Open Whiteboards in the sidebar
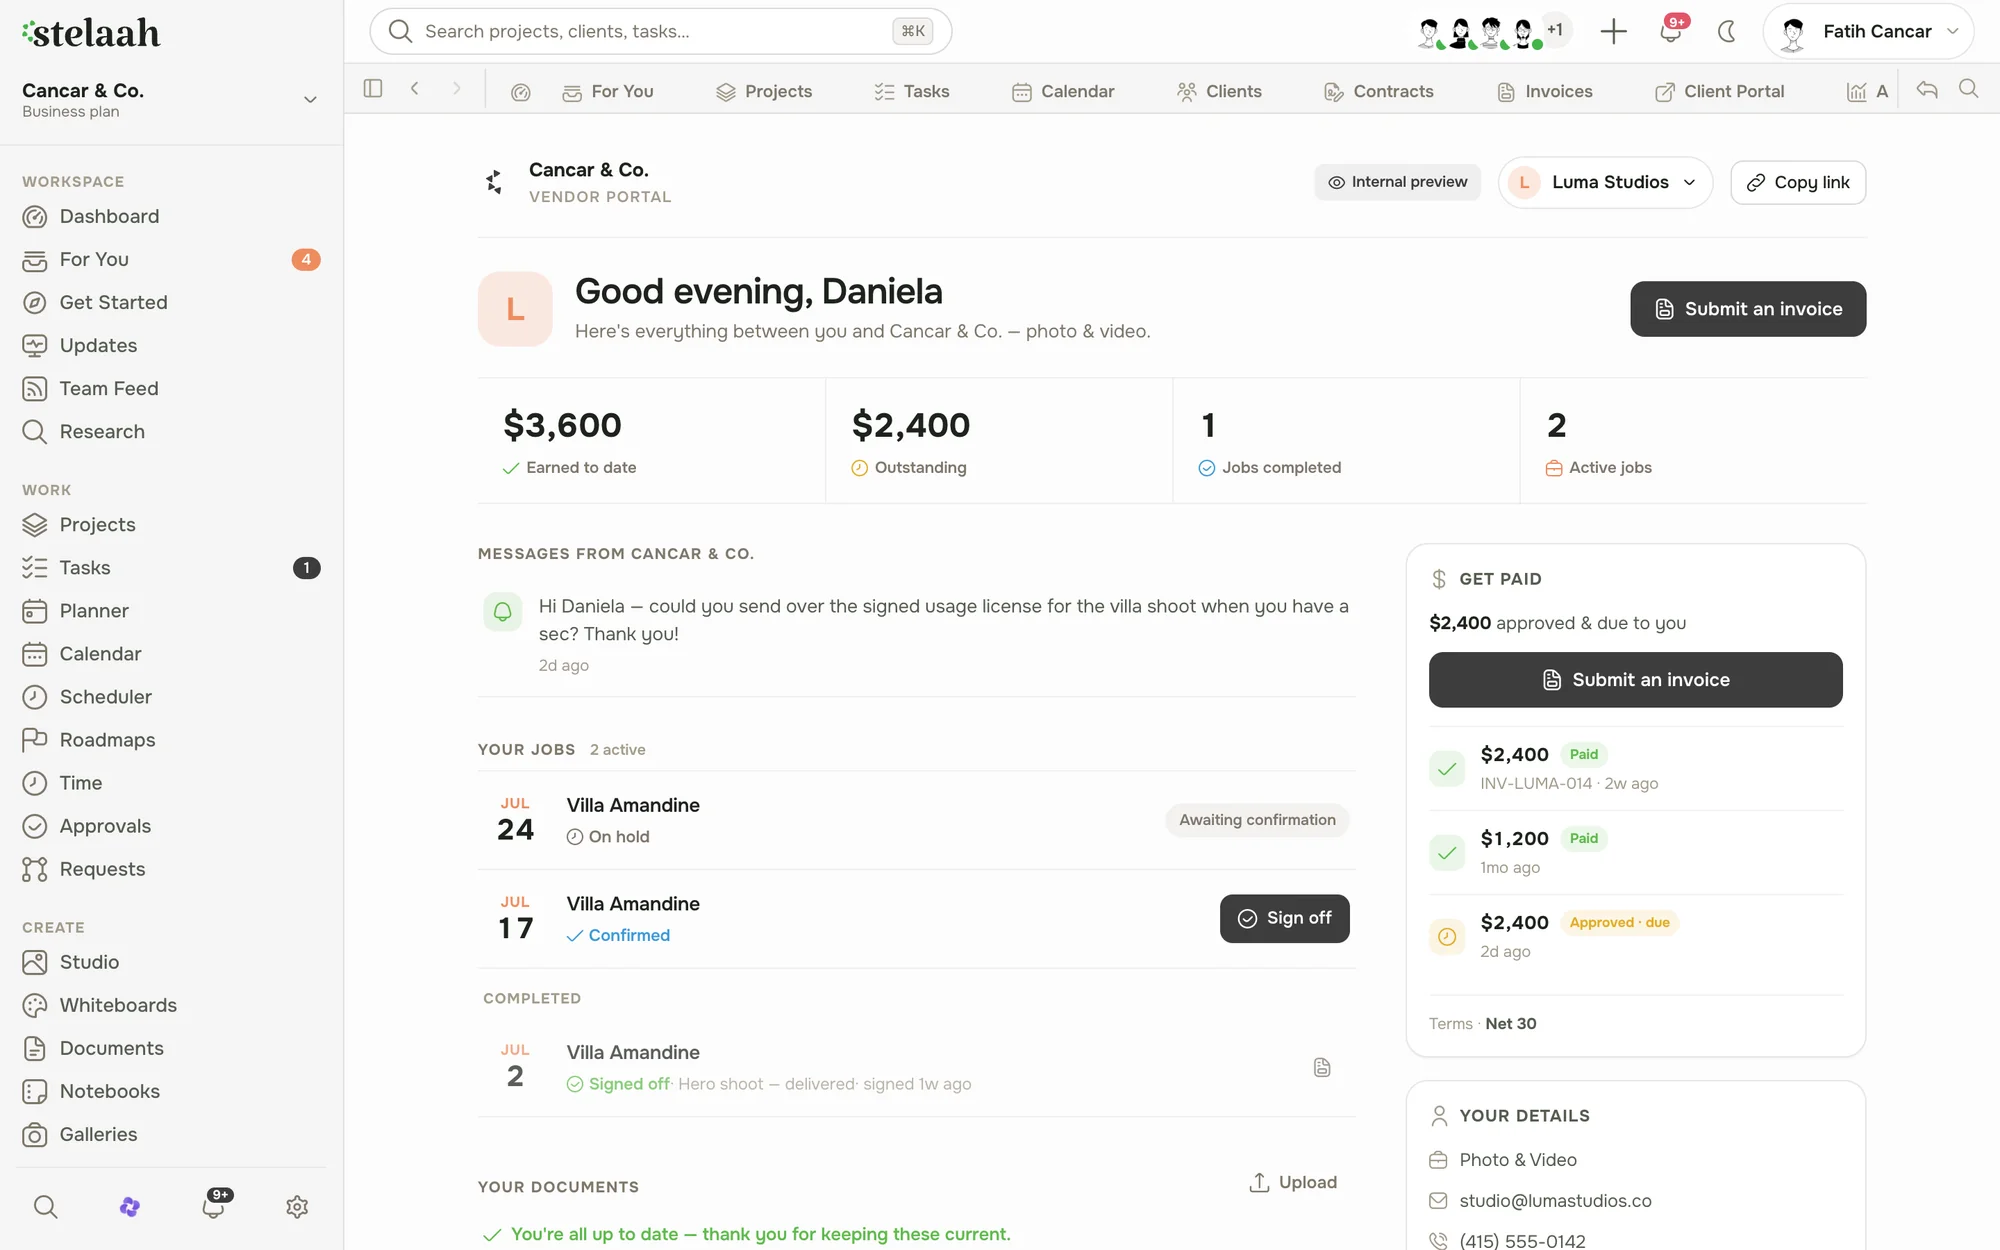This screenshot has width=2000, height=1250. (171, 1004)
